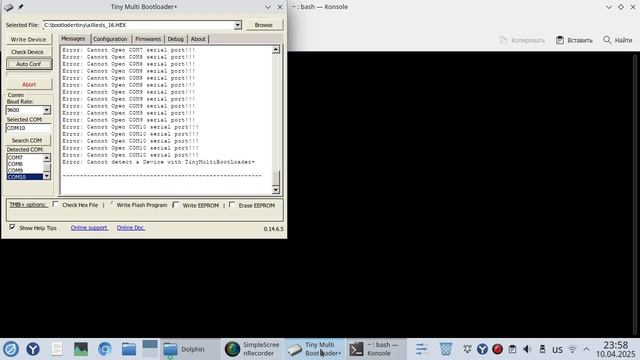Open the Firmwares tab
Viewport: 640px width, 360px height.
pyautogui.click(x=148, y=39)
